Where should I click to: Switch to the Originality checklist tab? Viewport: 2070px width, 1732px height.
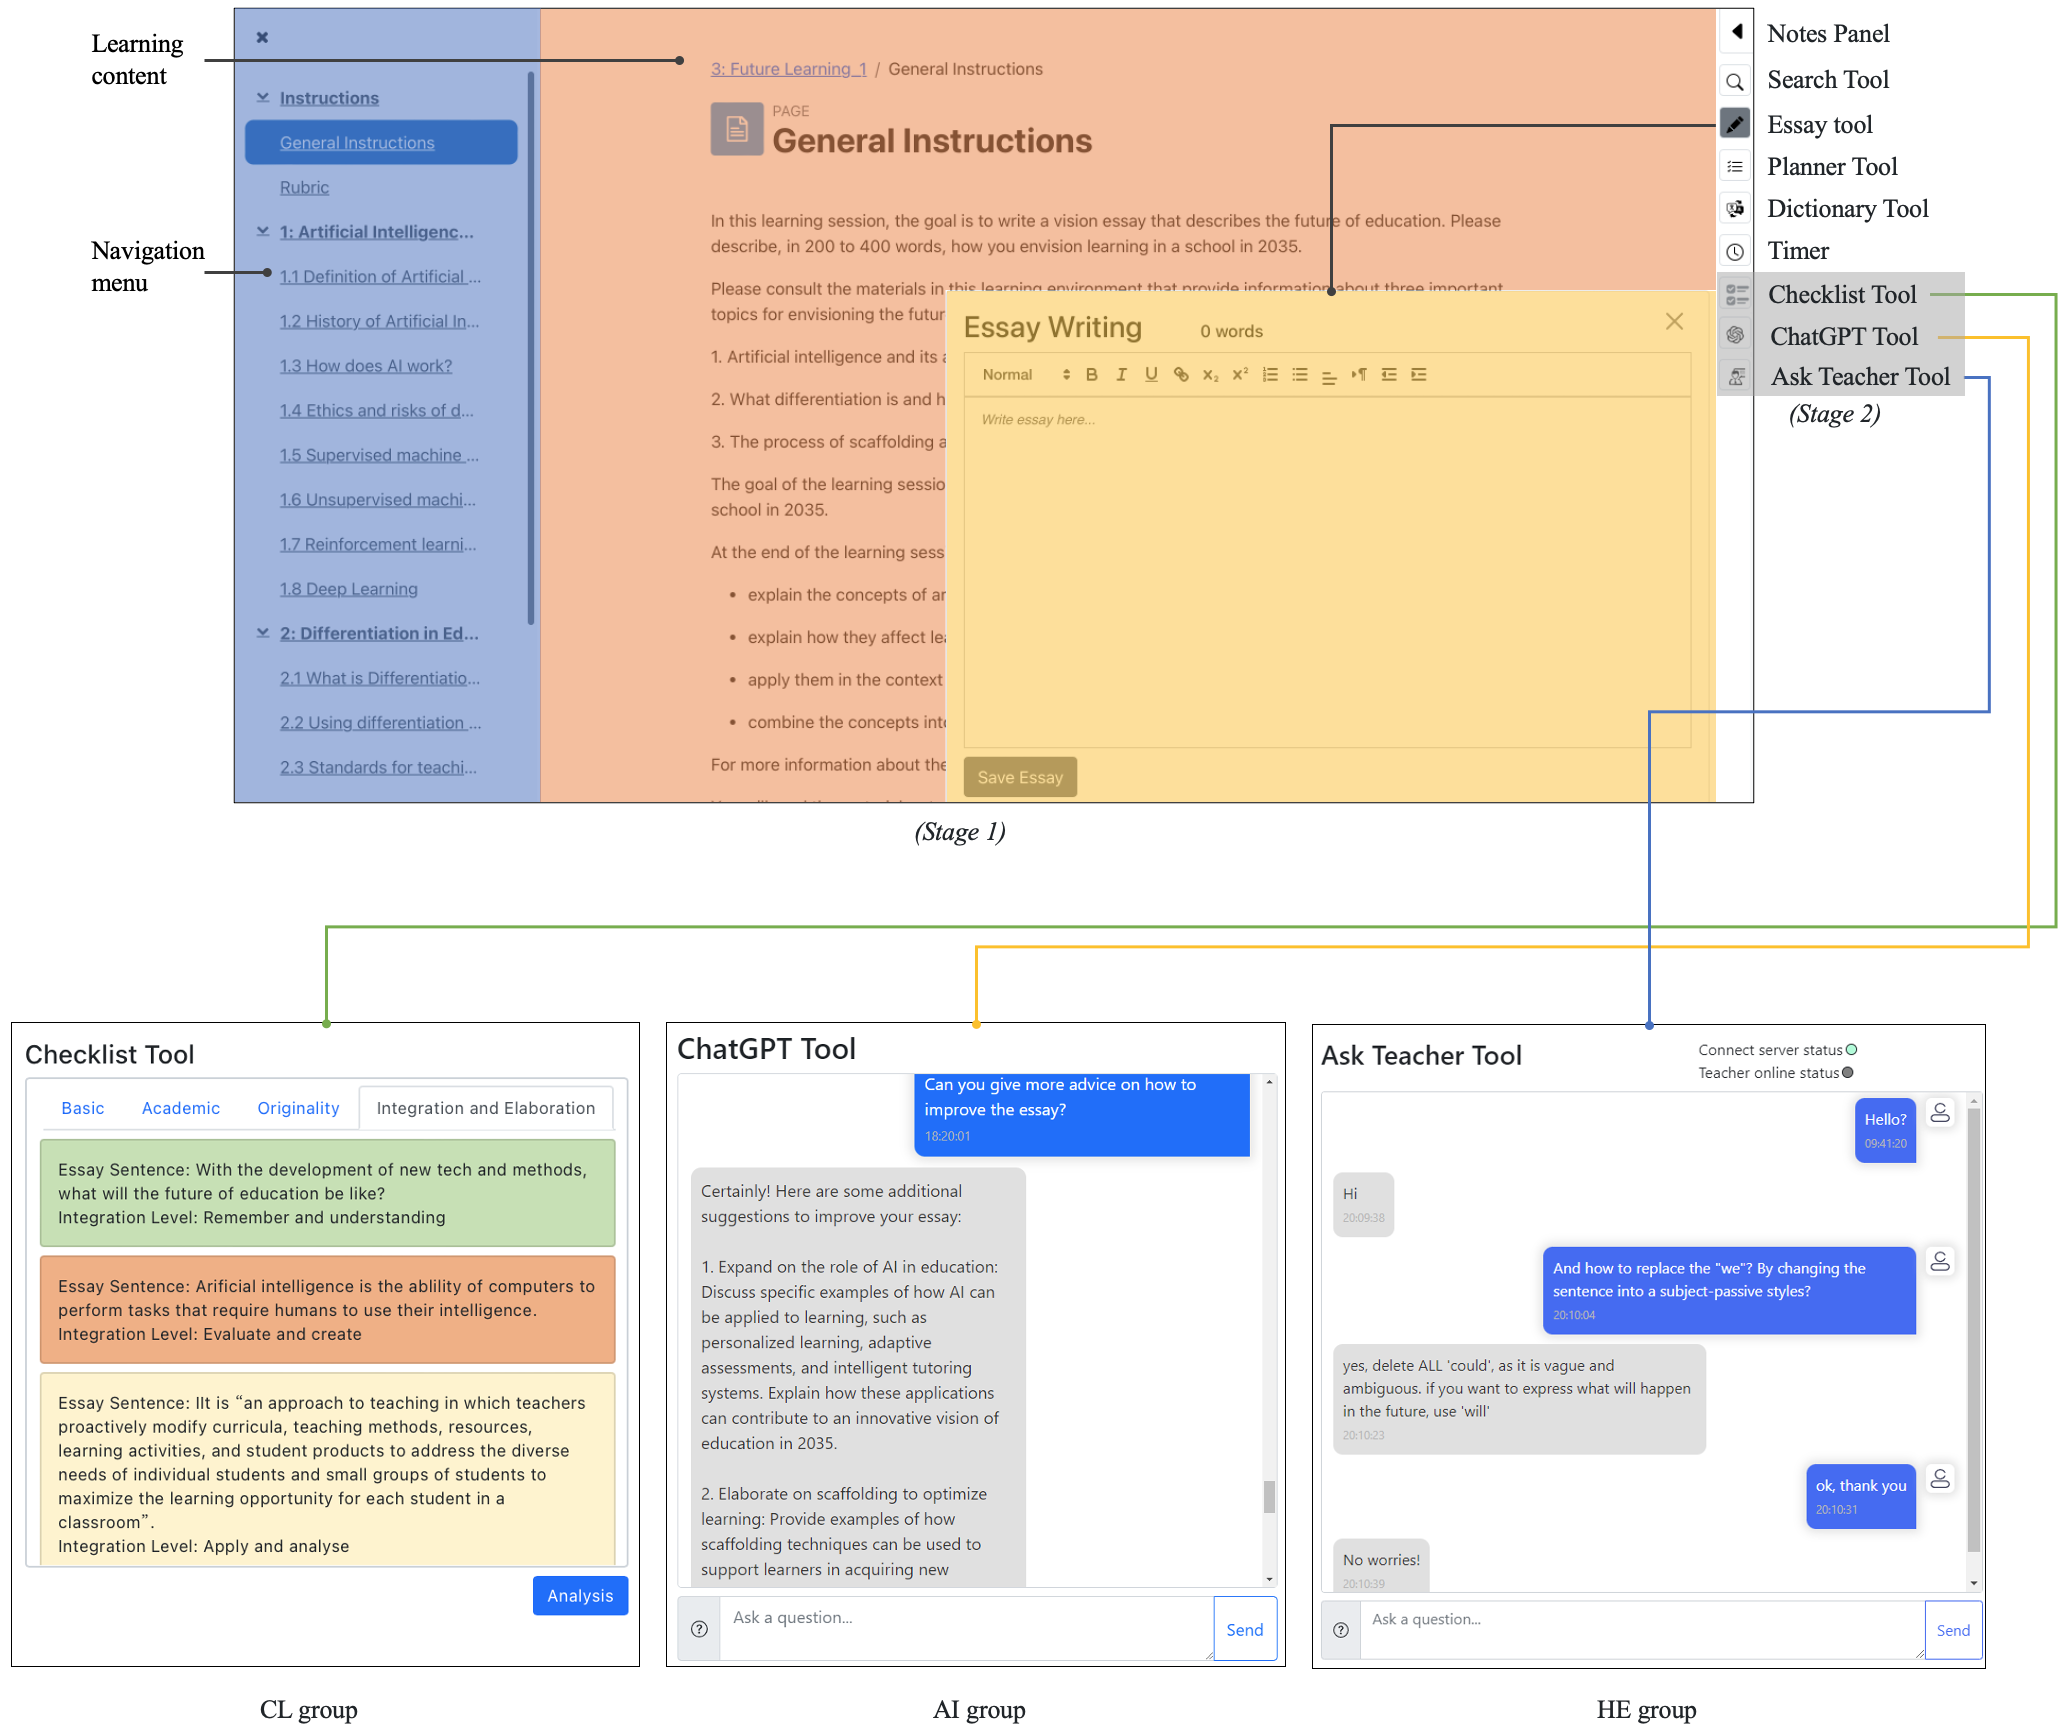pyautogui.click(x=298, y=1108)
